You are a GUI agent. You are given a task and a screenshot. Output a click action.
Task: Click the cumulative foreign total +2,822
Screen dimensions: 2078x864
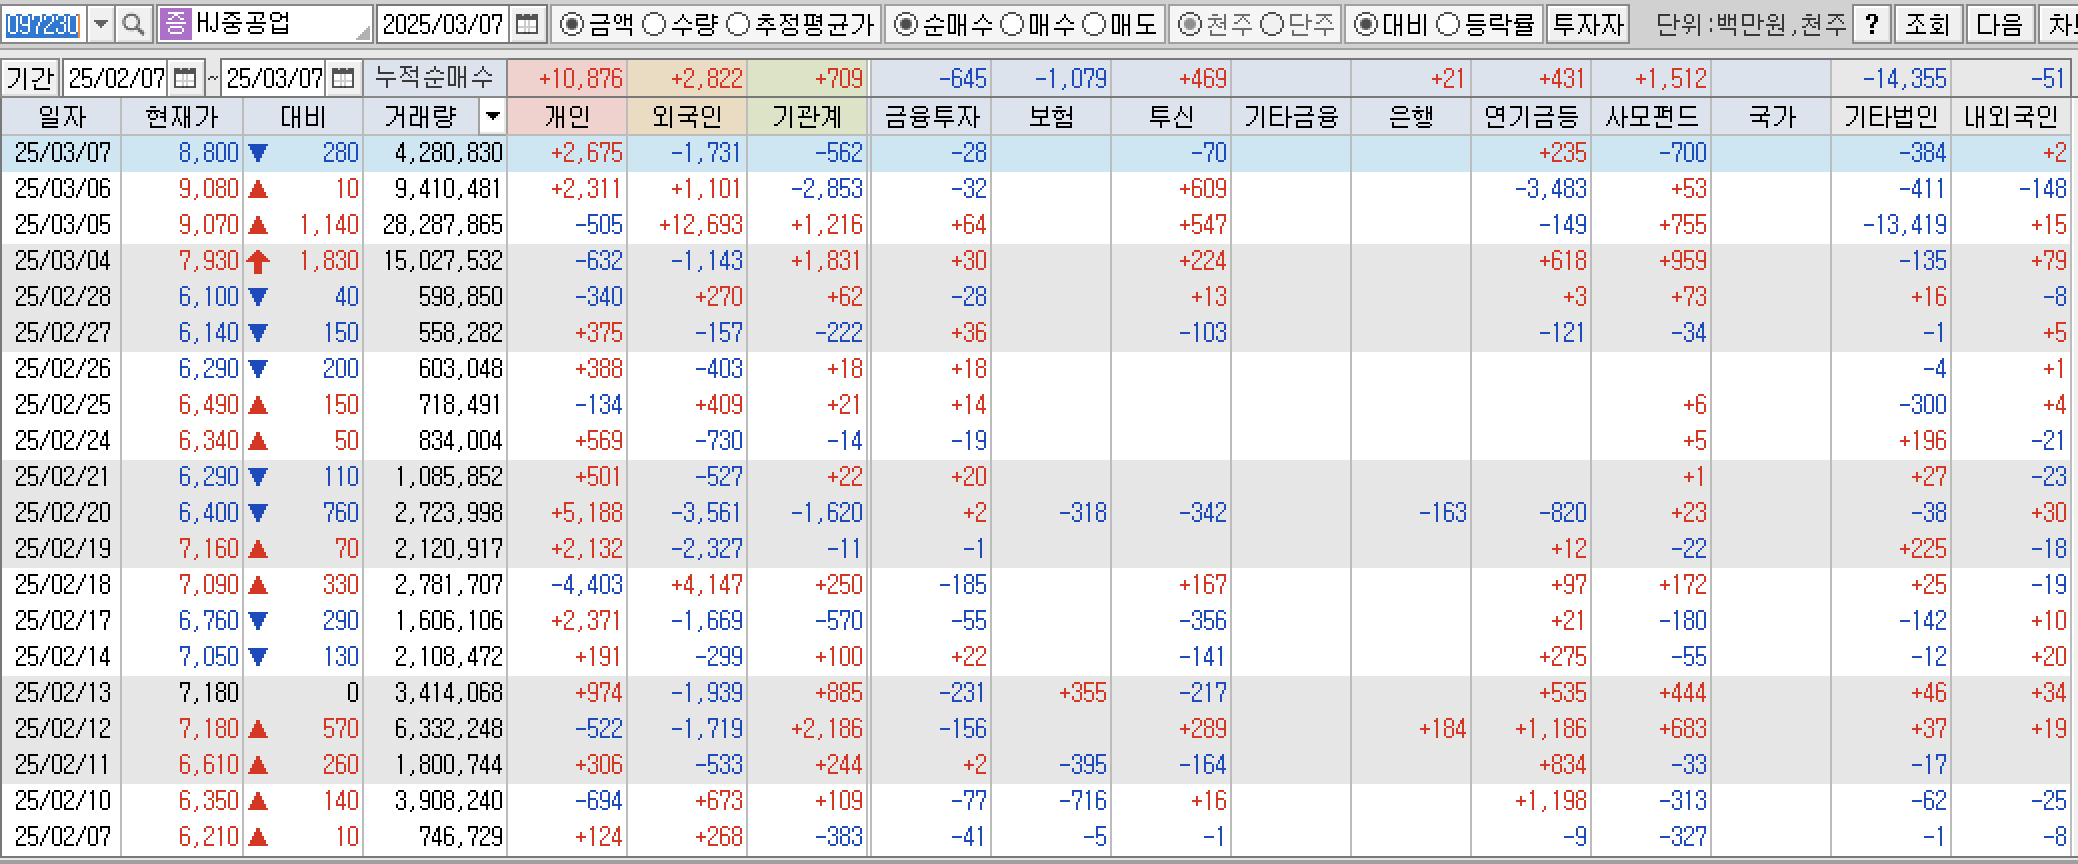707,78
